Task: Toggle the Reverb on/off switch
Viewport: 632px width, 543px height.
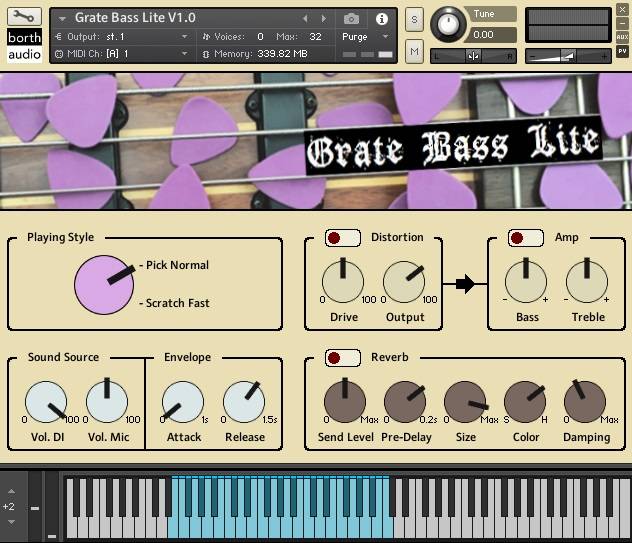Action: pyautogui.click(x=343, y=357)
